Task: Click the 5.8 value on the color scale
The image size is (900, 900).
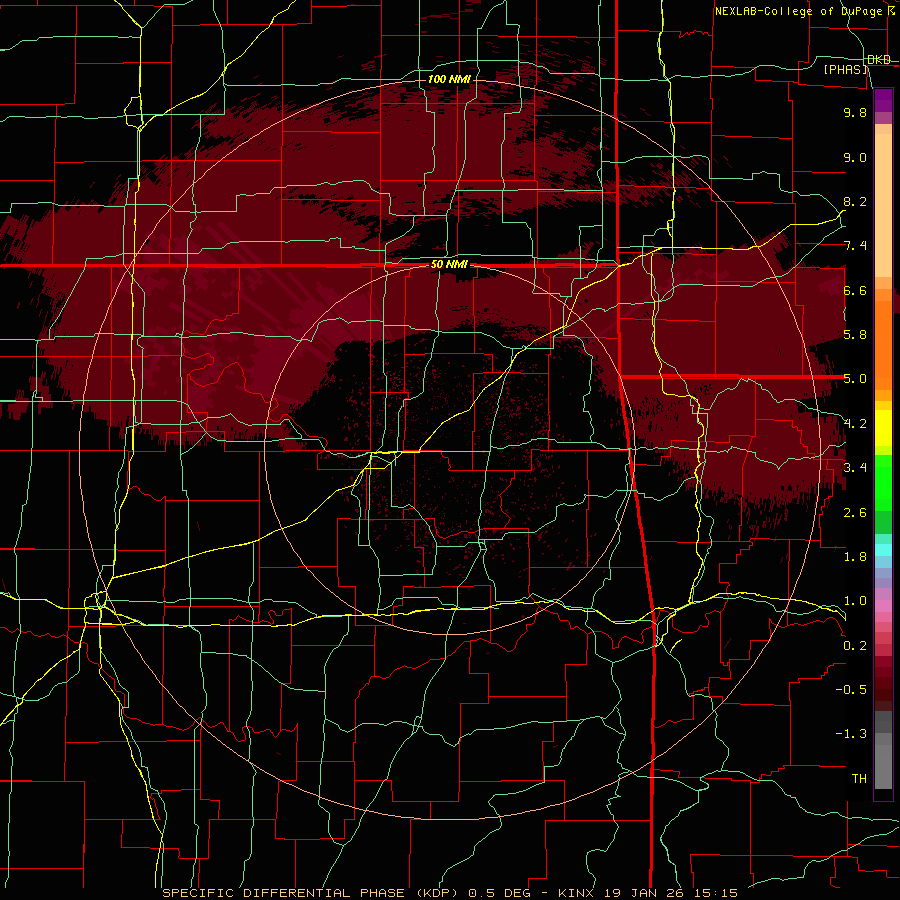Action: pos(855,335)
